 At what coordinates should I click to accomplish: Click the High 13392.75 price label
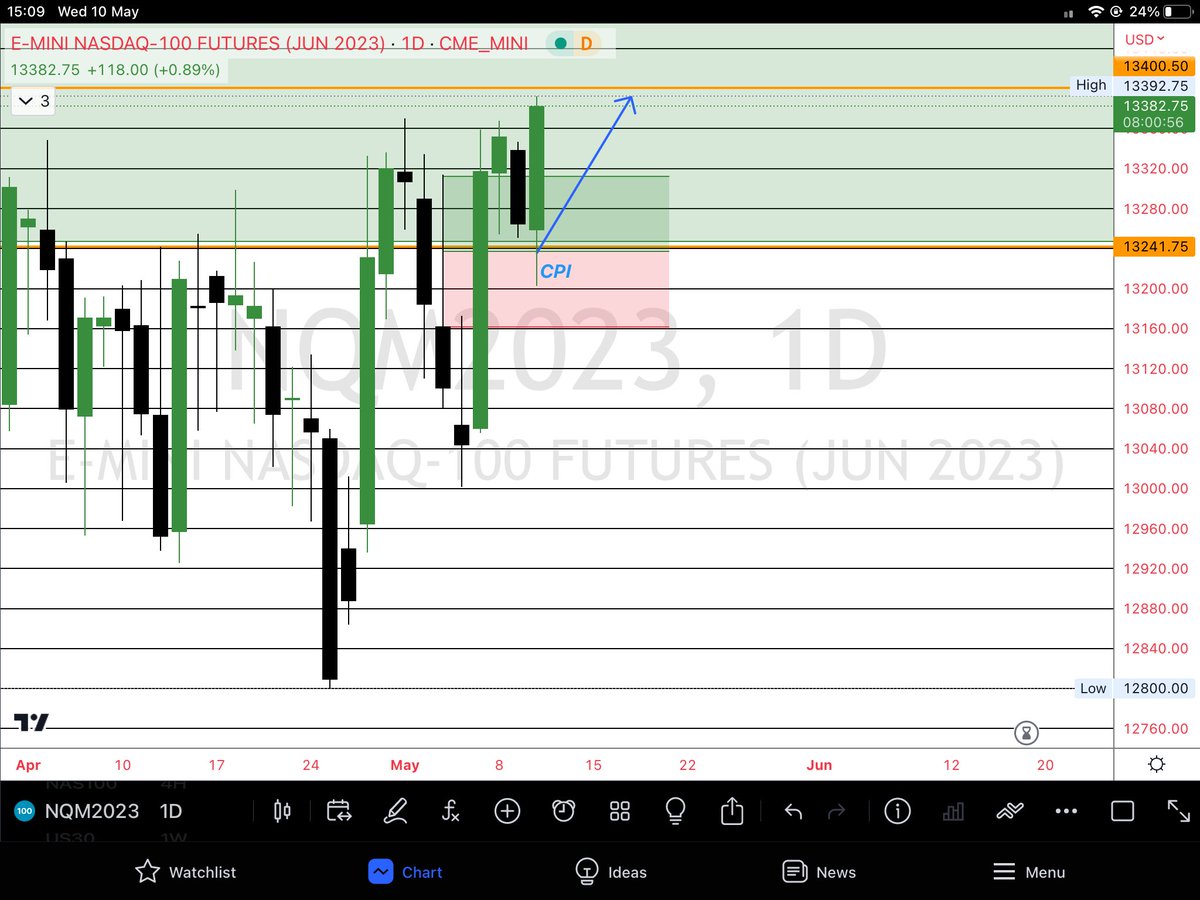(x=1133, y=86)
